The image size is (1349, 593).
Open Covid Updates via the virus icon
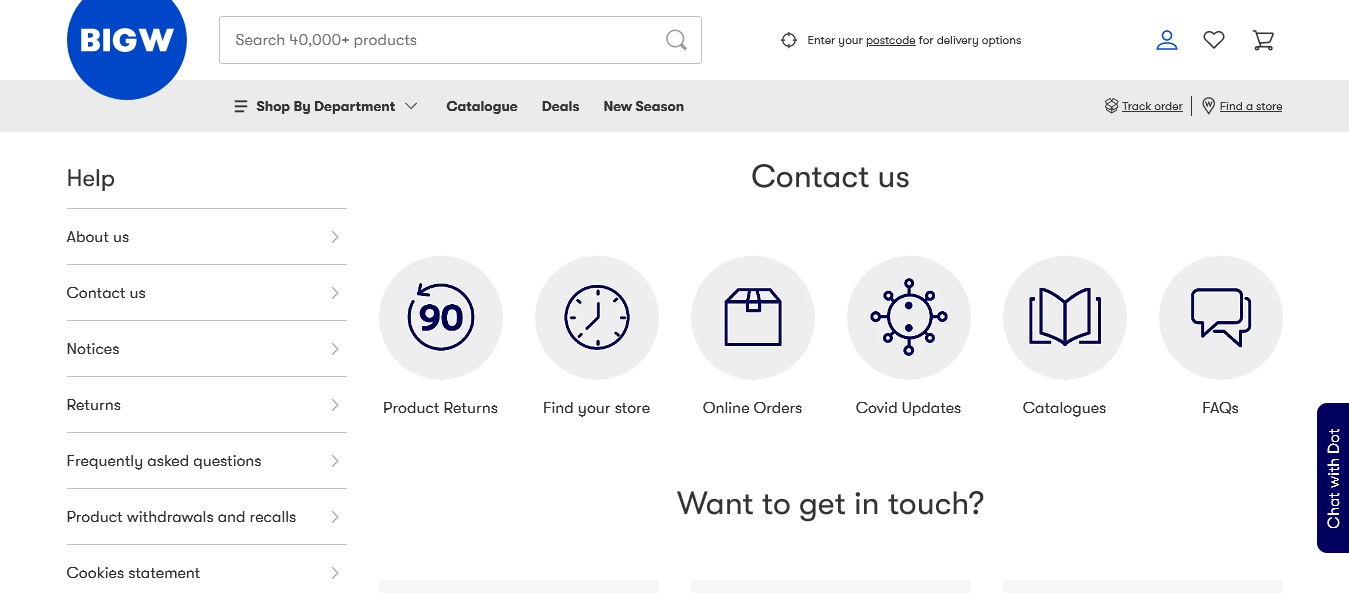908,317
